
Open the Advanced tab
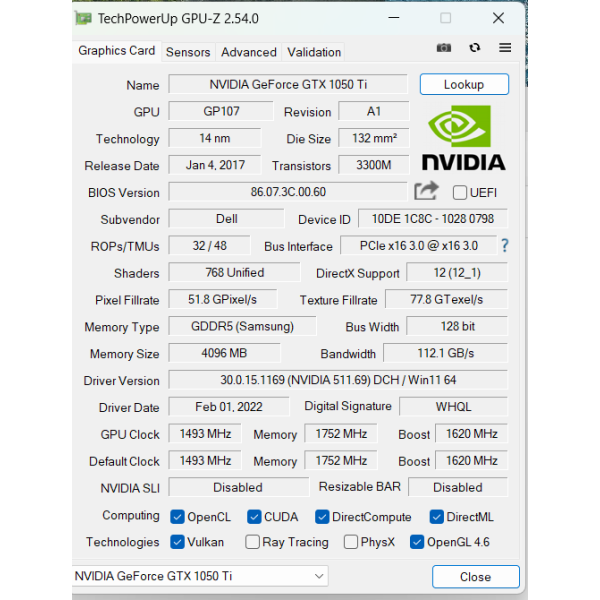(249, 52)
